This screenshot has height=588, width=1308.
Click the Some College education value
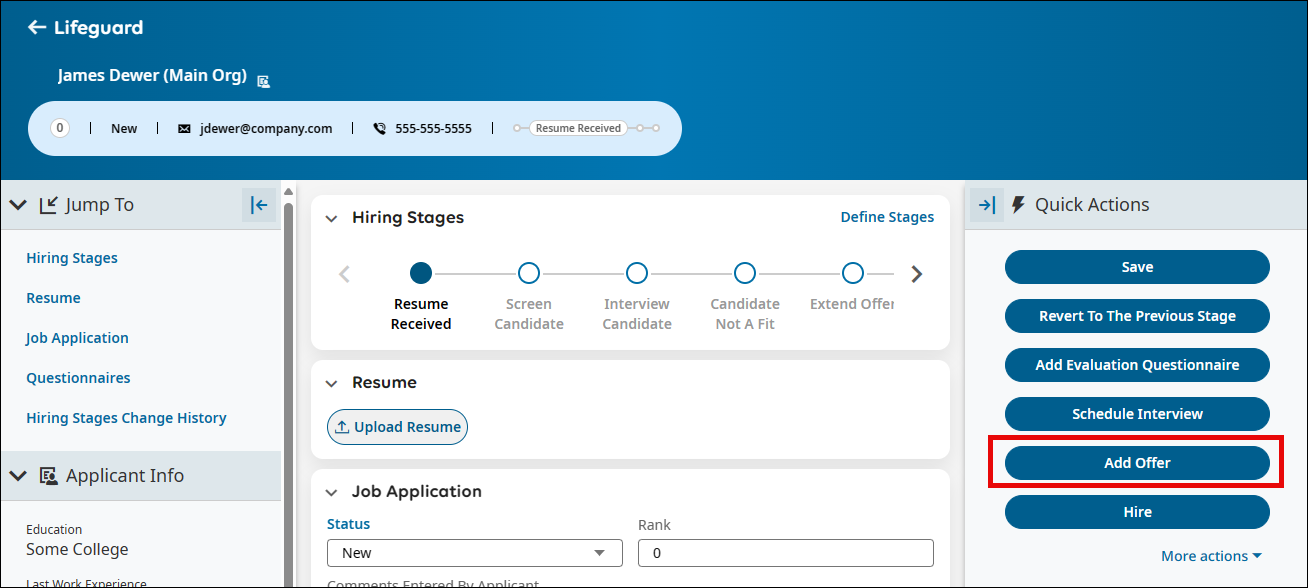[x=77, y=549]
